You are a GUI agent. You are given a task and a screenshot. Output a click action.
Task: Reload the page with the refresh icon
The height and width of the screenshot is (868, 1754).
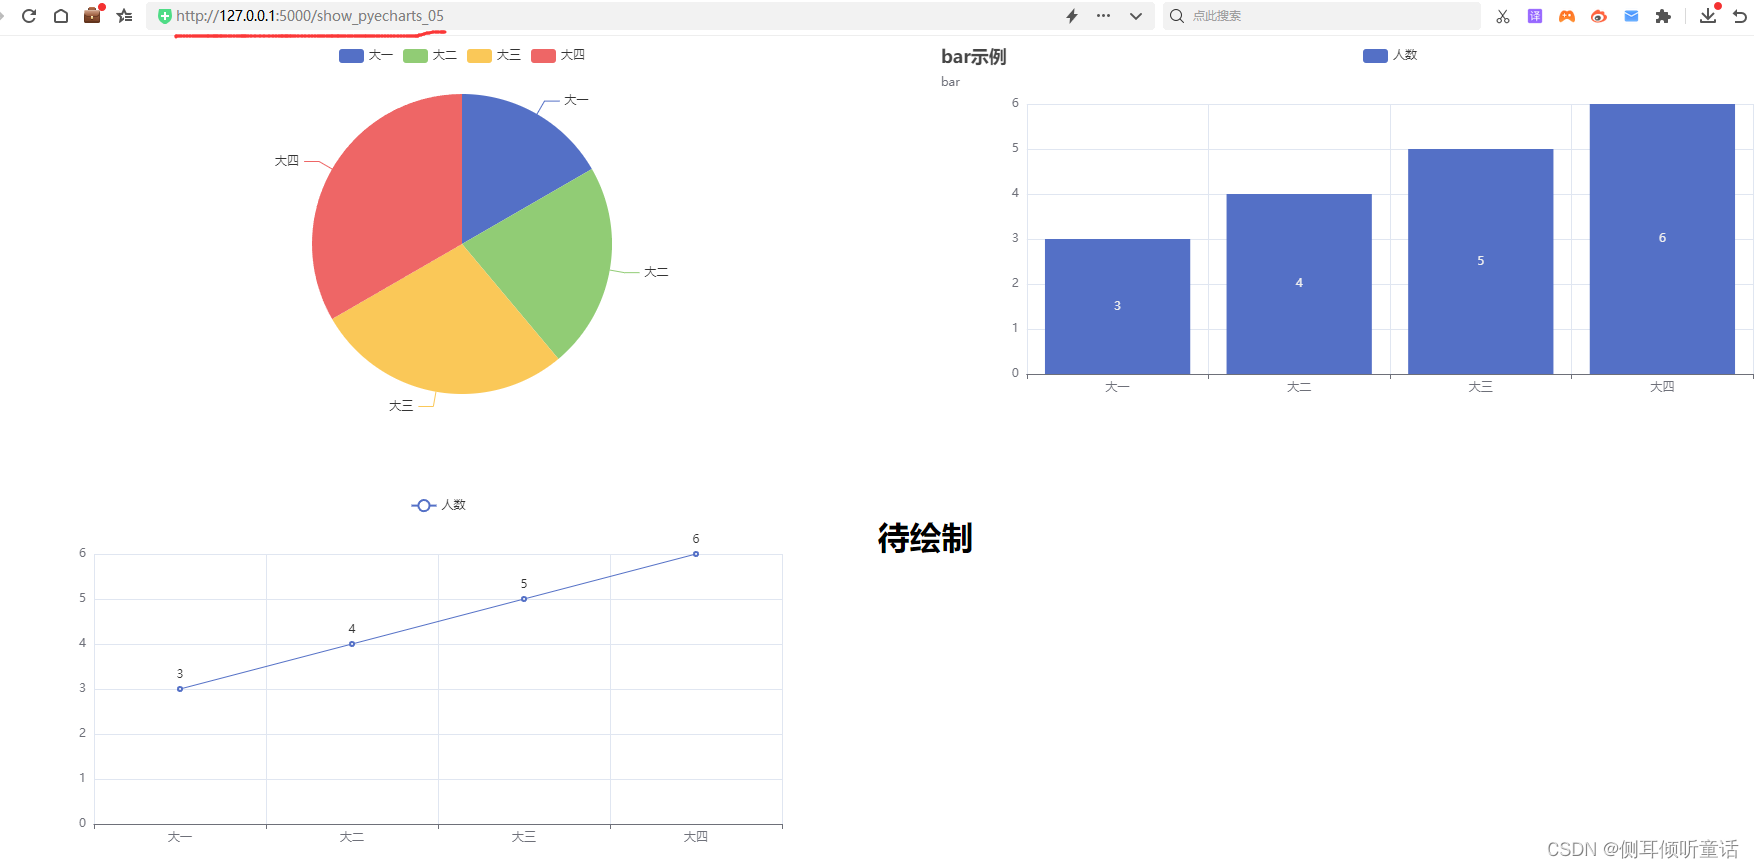(29, 16)
